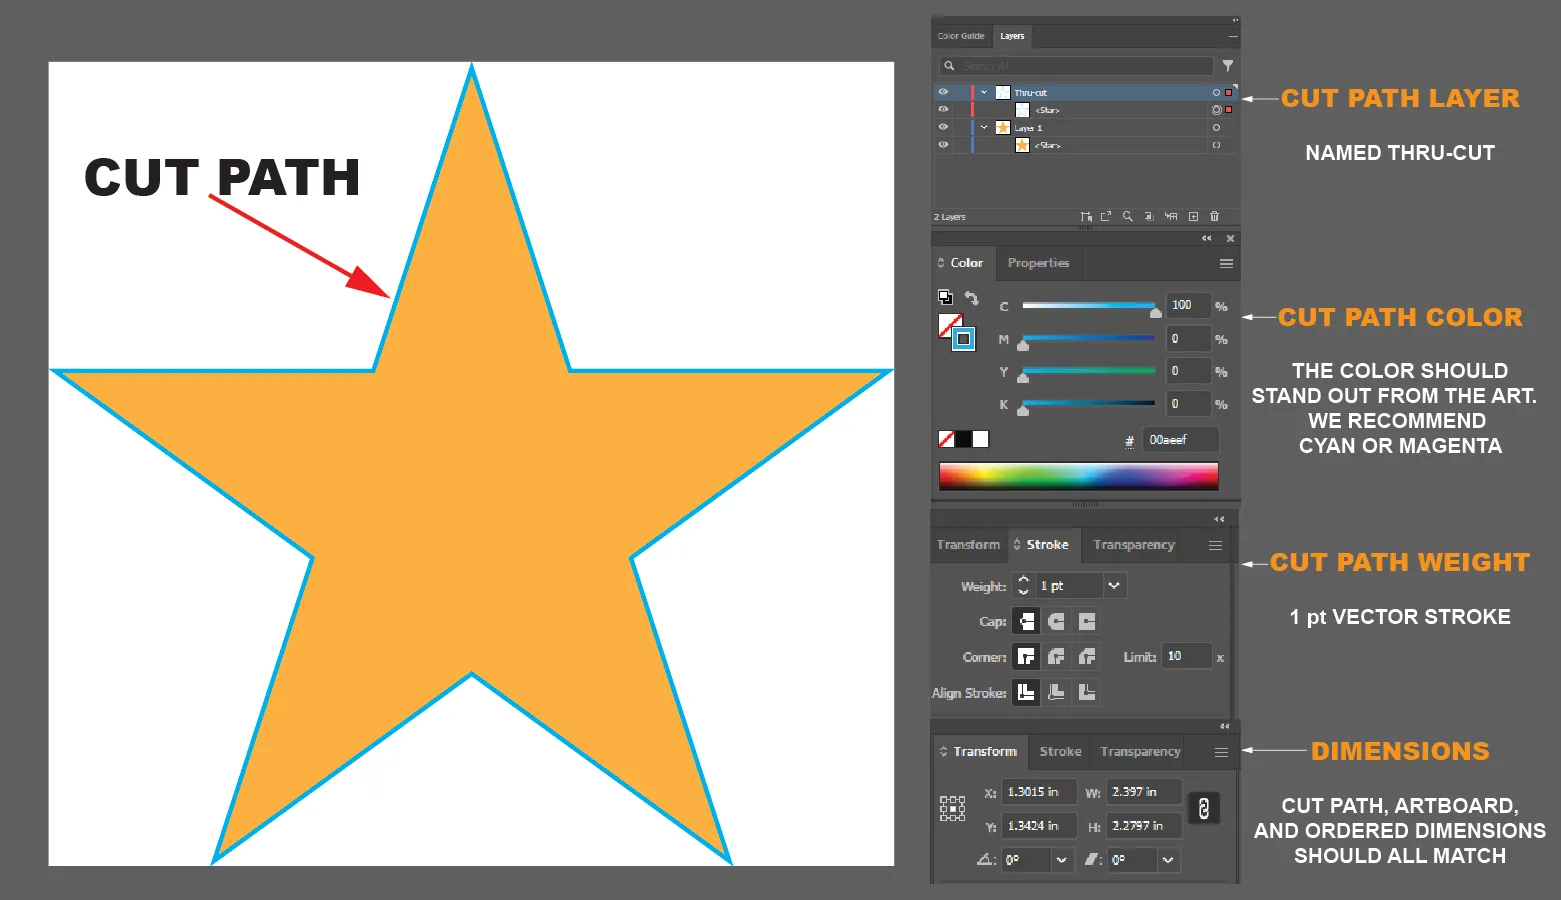The image size is (1561, 900).
Task: Select the round cap stroke option
Action: pyautogui.click(x=1056, y=622)
